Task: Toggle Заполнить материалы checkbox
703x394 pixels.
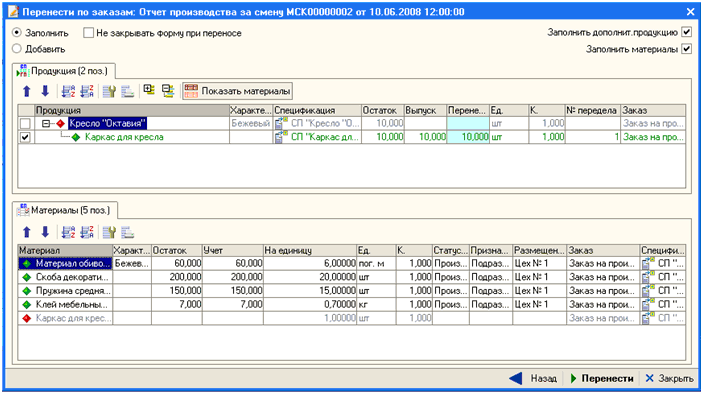Action: point(686,48)
